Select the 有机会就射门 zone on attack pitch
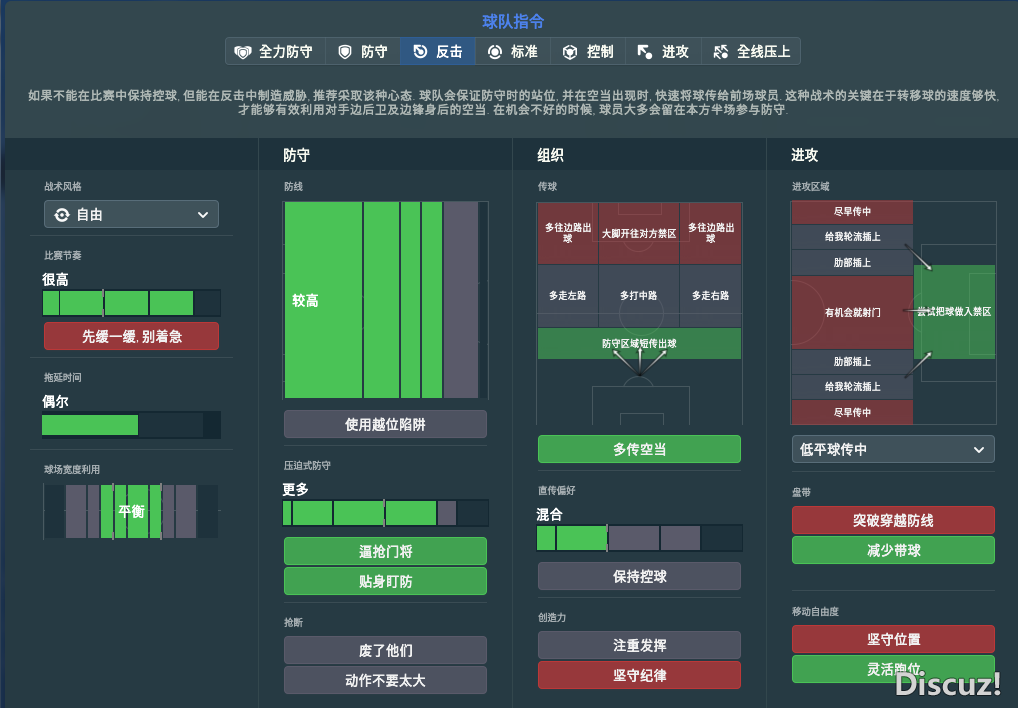 pyautogui.click(x=852, y=312)
